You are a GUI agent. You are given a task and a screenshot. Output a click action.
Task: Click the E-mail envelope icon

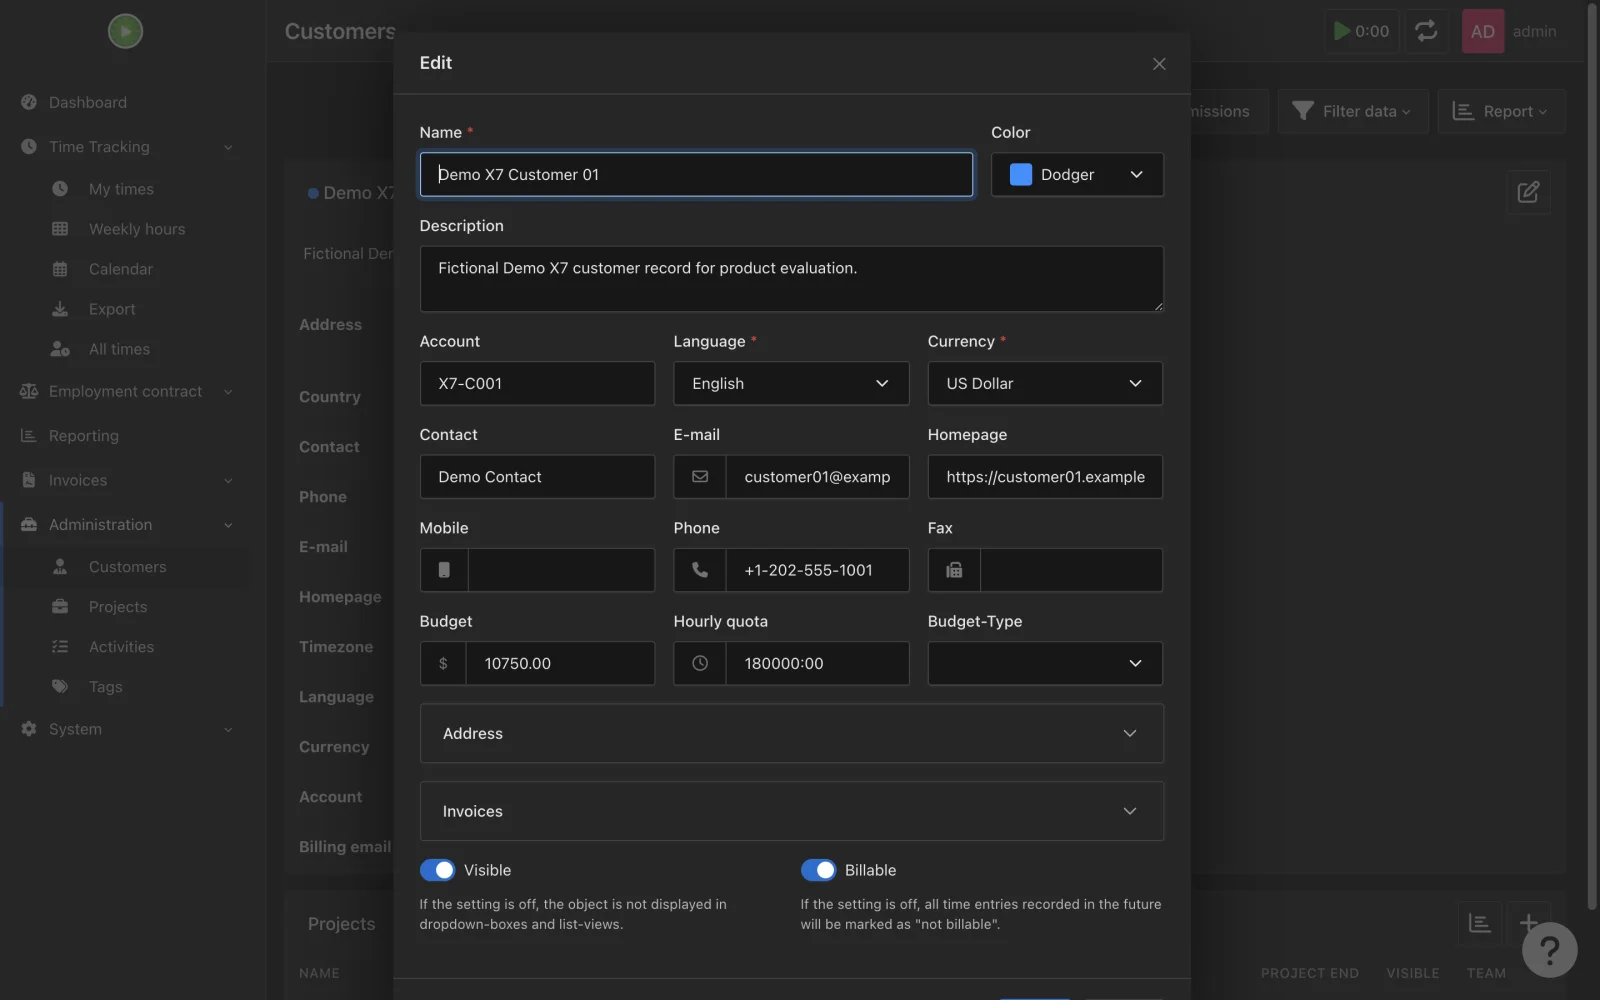point(700,477)
